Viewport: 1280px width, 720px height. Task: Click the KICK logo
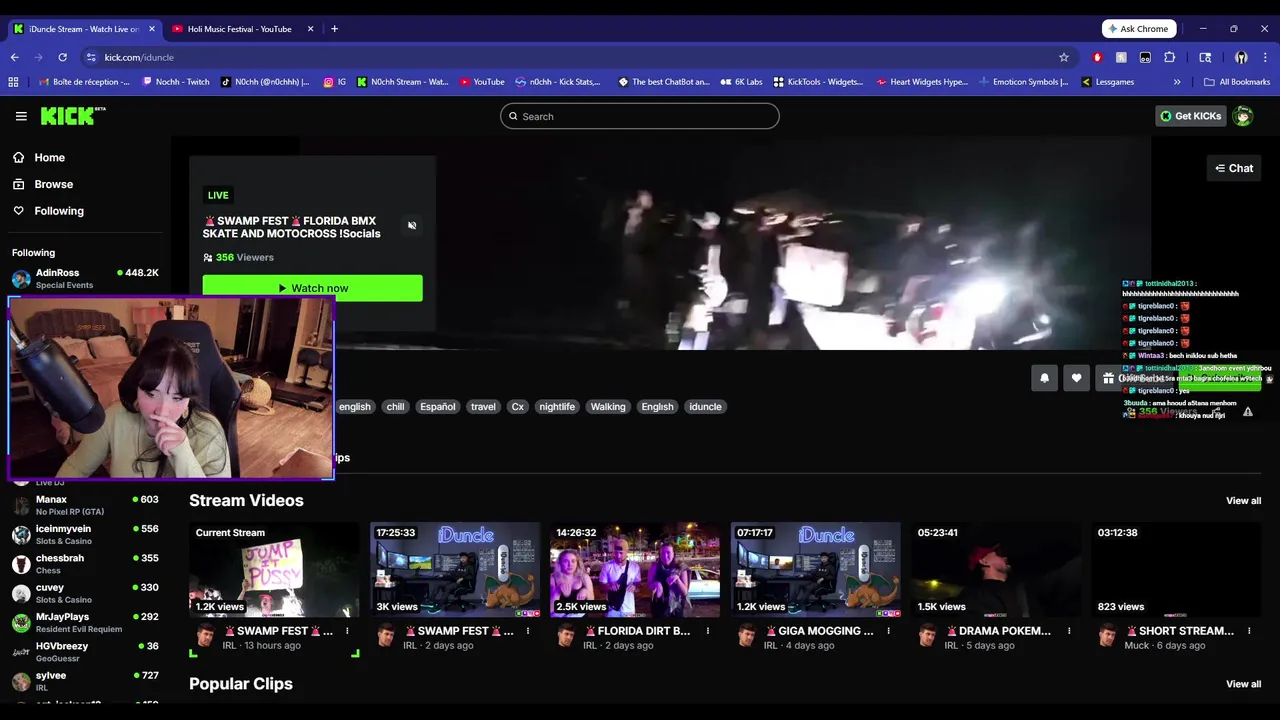tap(73, 116)
